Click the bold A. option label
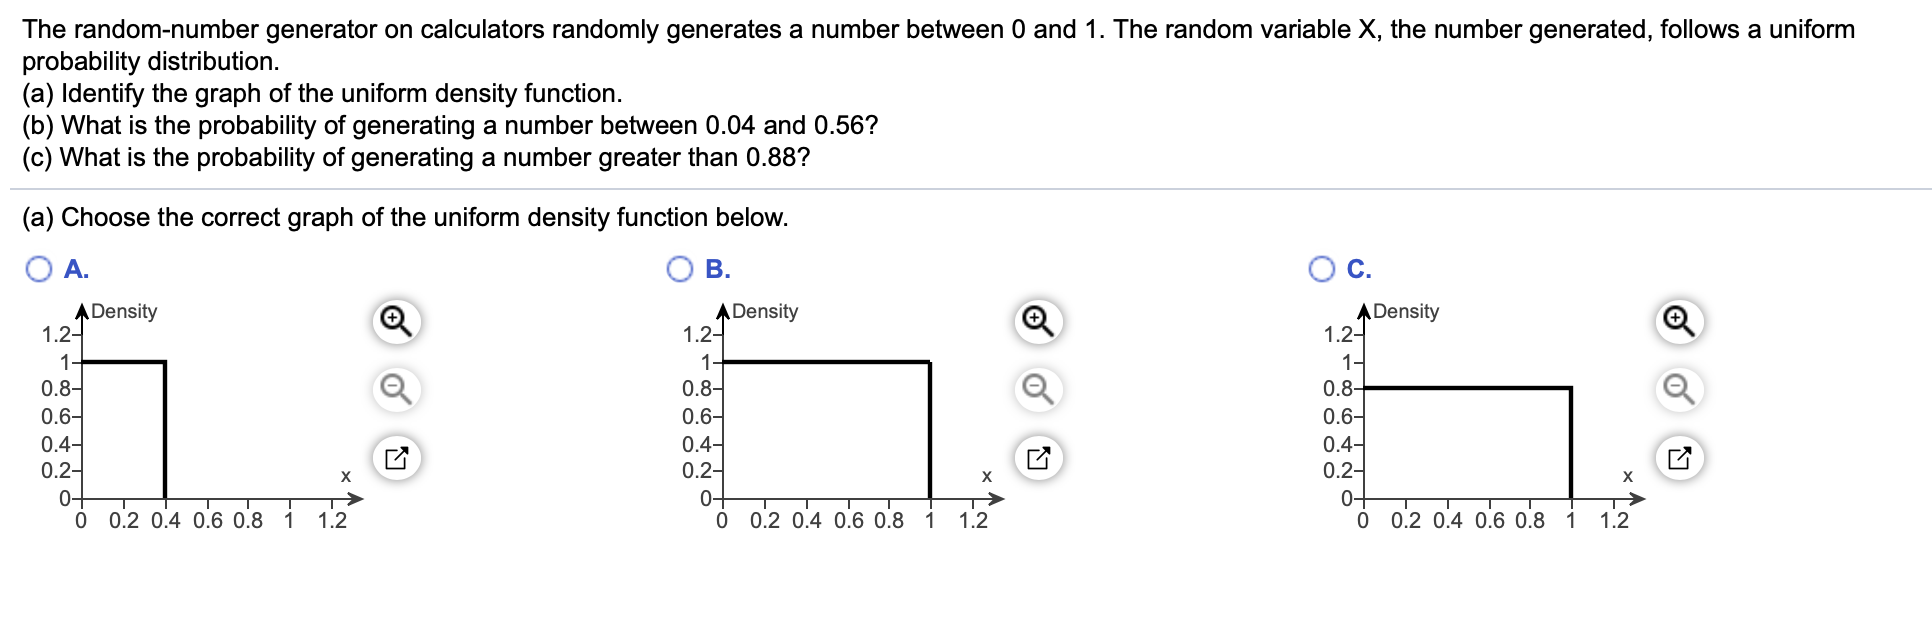The width and height of the screenshot is (1932, 624). (x=77, y=269)
